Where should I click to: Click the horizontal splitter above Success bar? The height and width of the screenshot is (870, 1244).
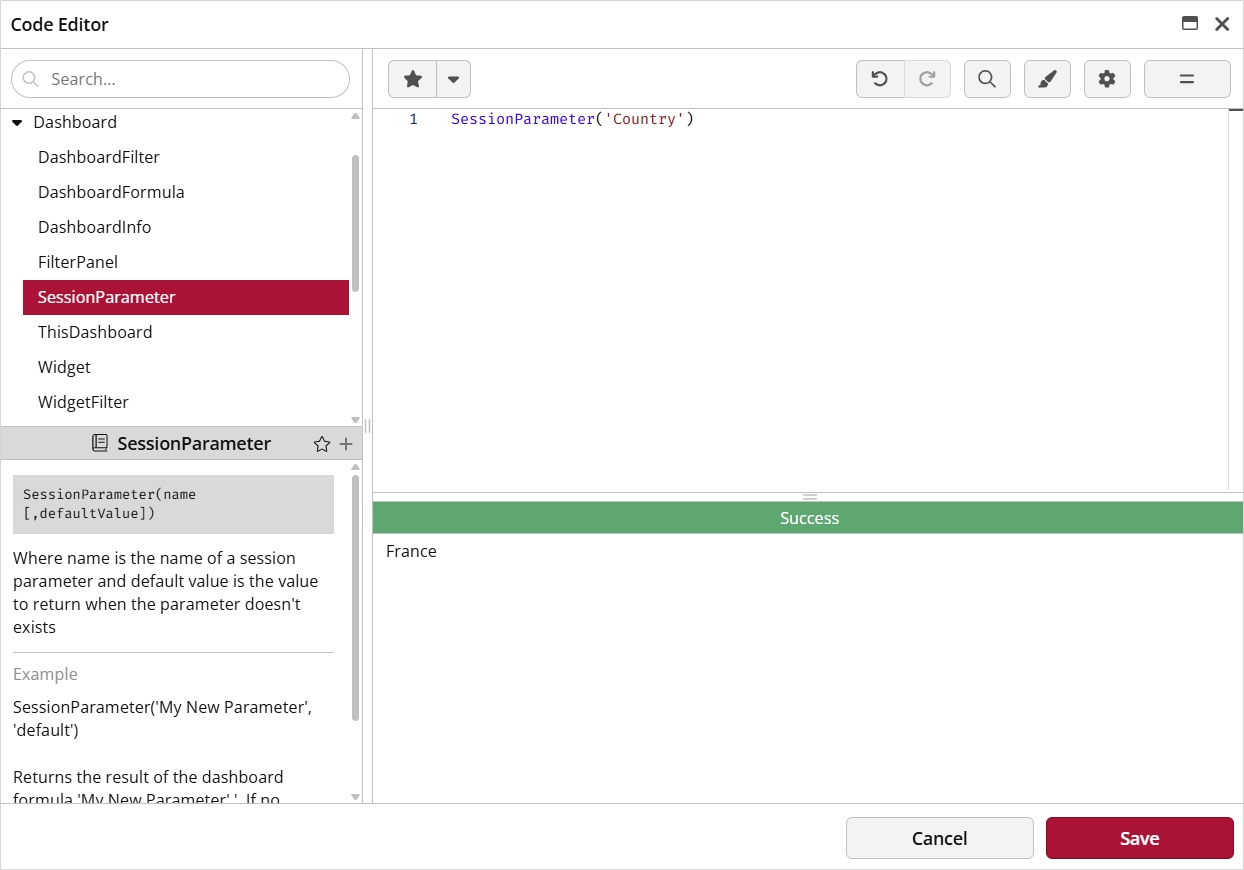(x=809, y=496)
